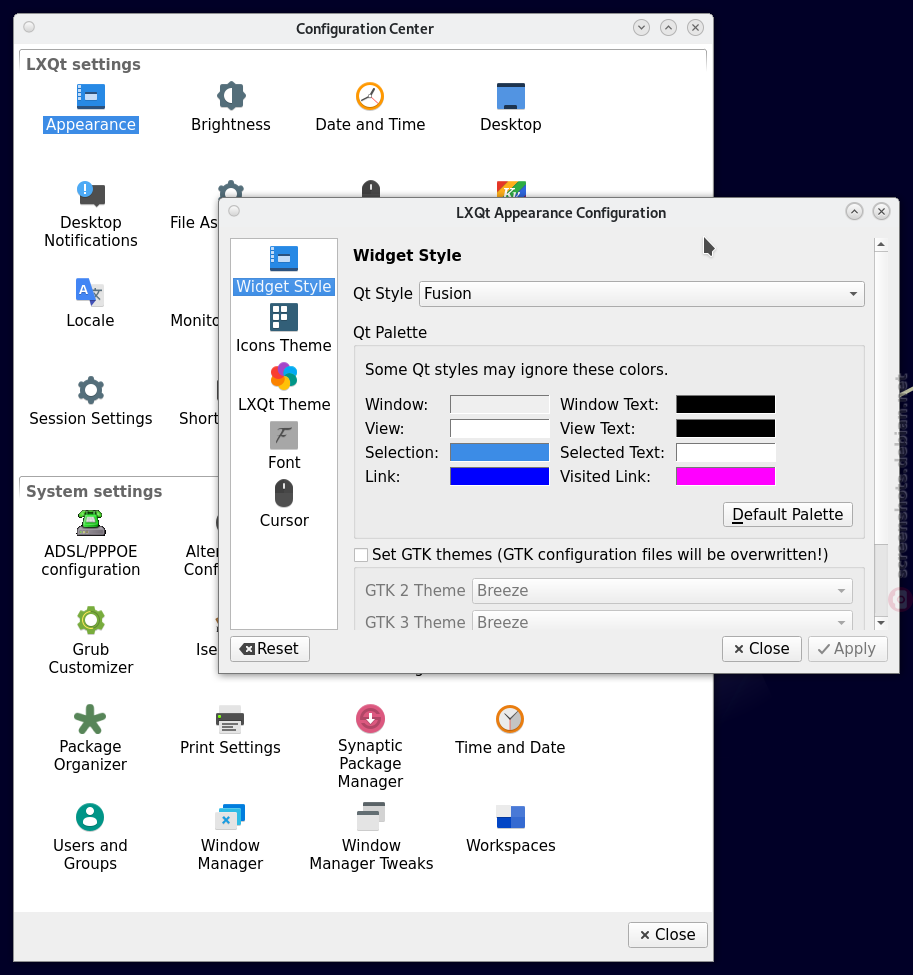
Task: Open Window Manager Tweaks icon
Action: (371, 817)
